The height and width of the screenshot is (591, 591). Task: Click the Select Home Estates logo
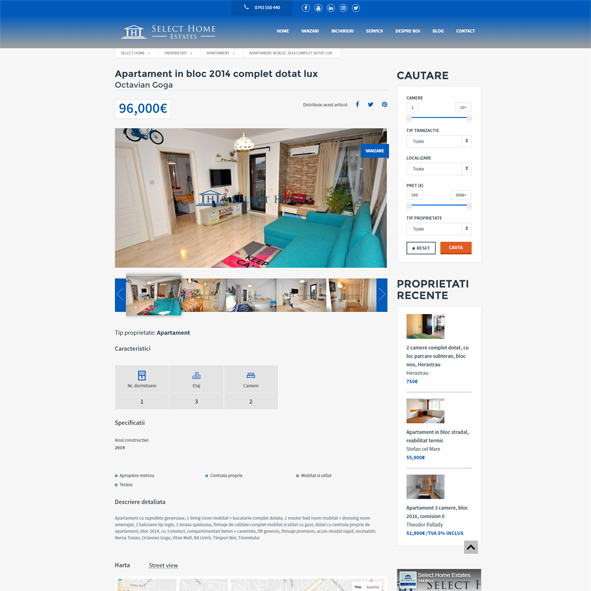[168, 32]
